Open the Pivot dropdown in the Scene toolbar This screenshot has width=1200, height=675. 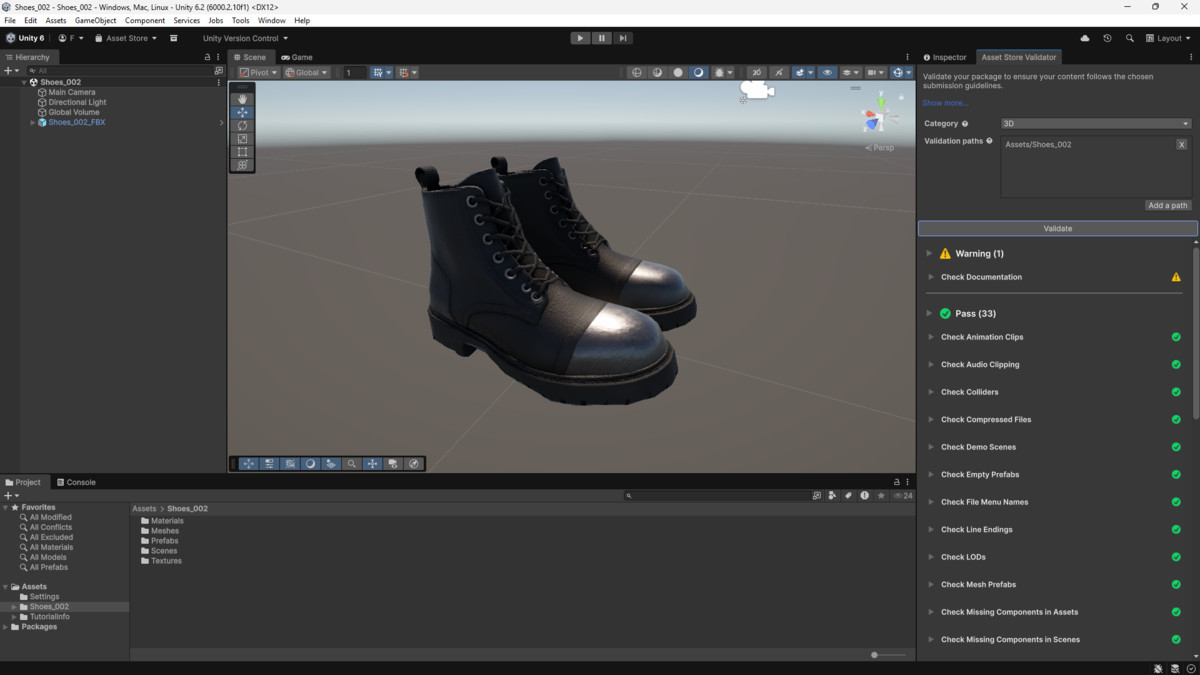258,72
